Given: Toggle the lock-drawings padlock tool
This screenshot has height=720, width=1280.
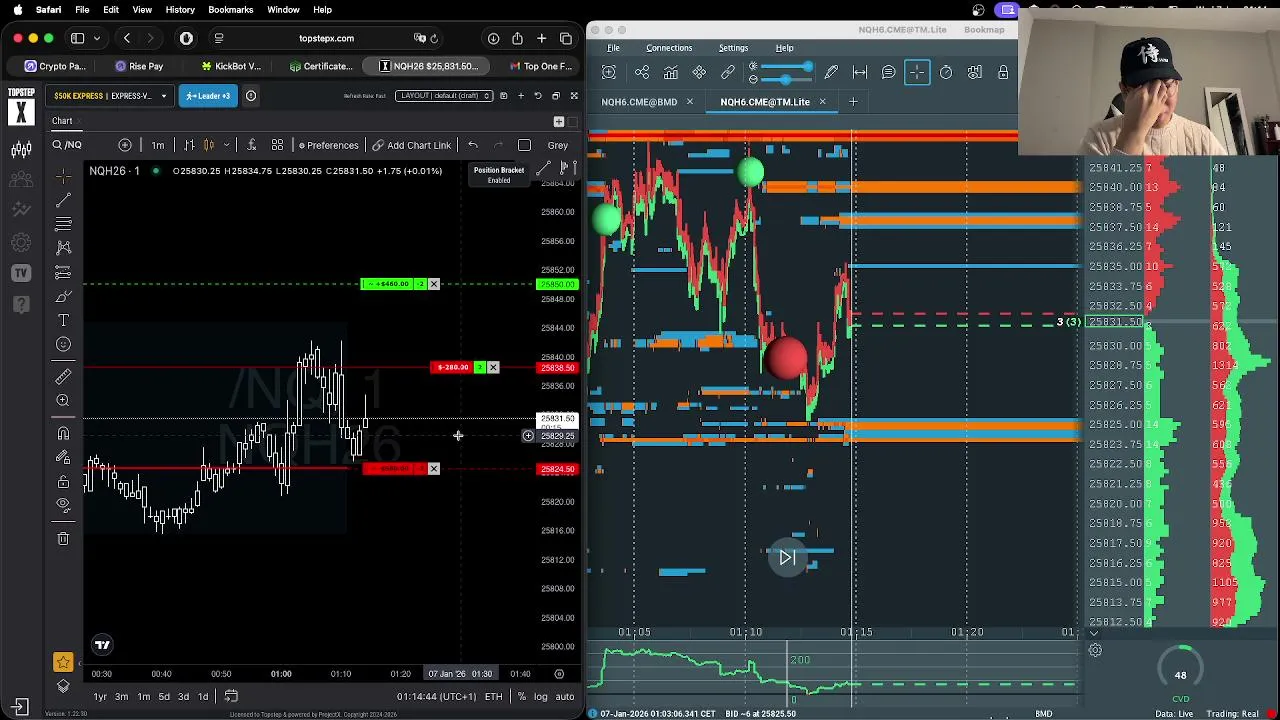Looking at the screenshot, I should coord(63,481).
